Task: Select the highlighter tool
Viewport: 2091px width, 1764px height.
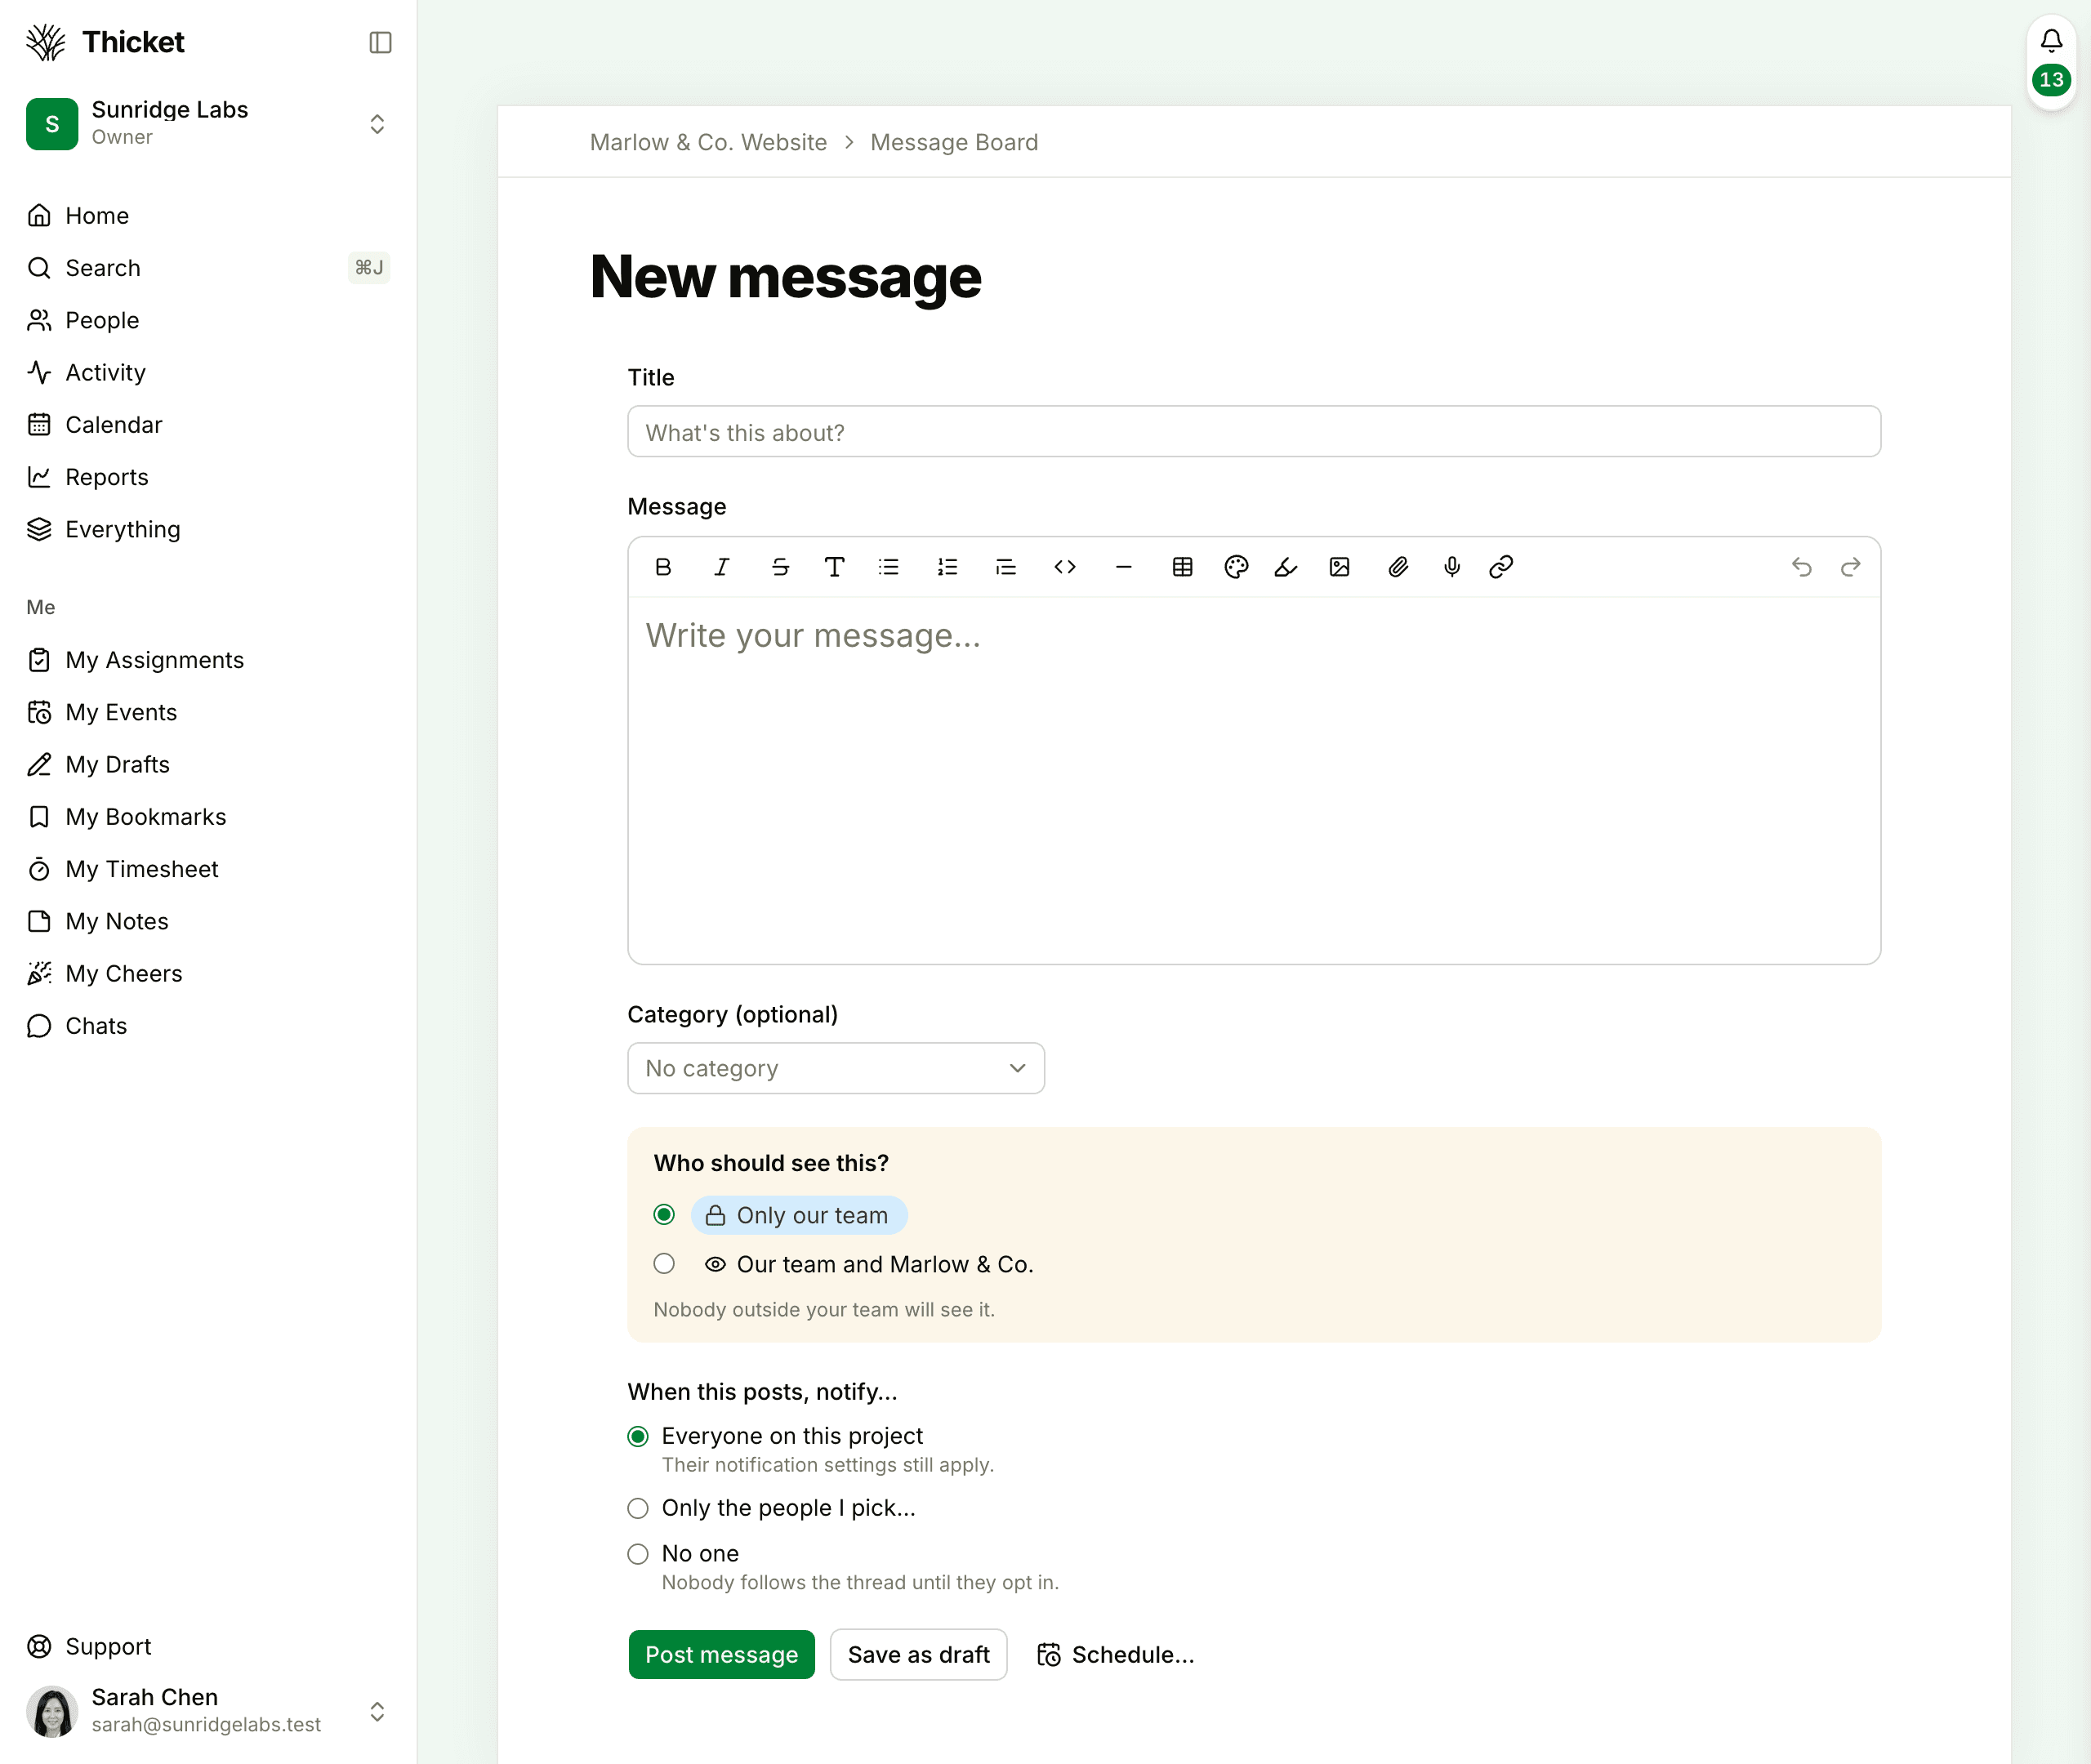Action: click(x=1285, y=567)
